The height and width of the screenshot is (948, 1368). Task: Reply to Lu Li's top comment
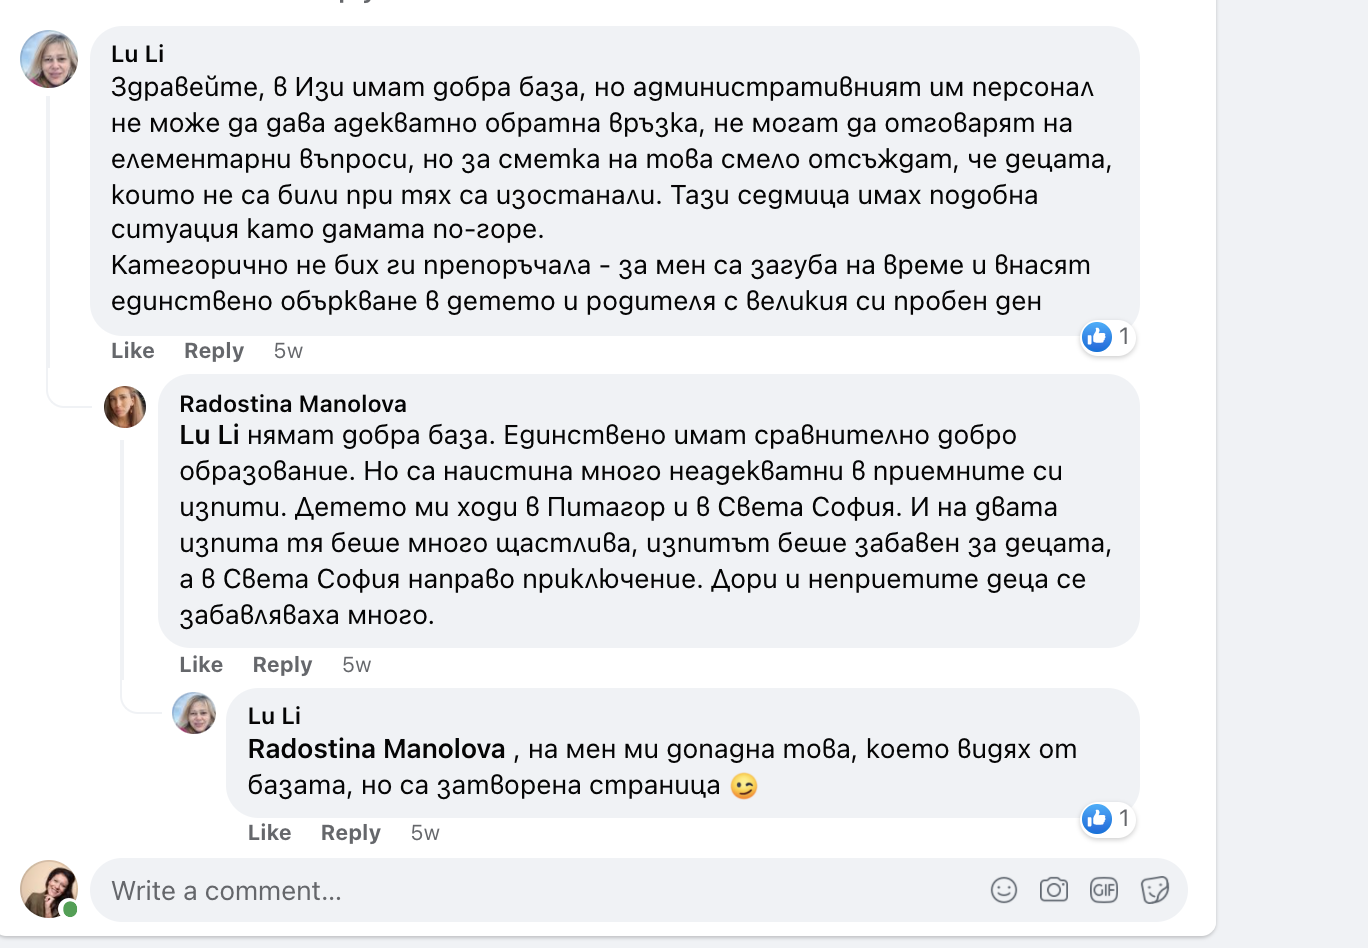point(213,351)
